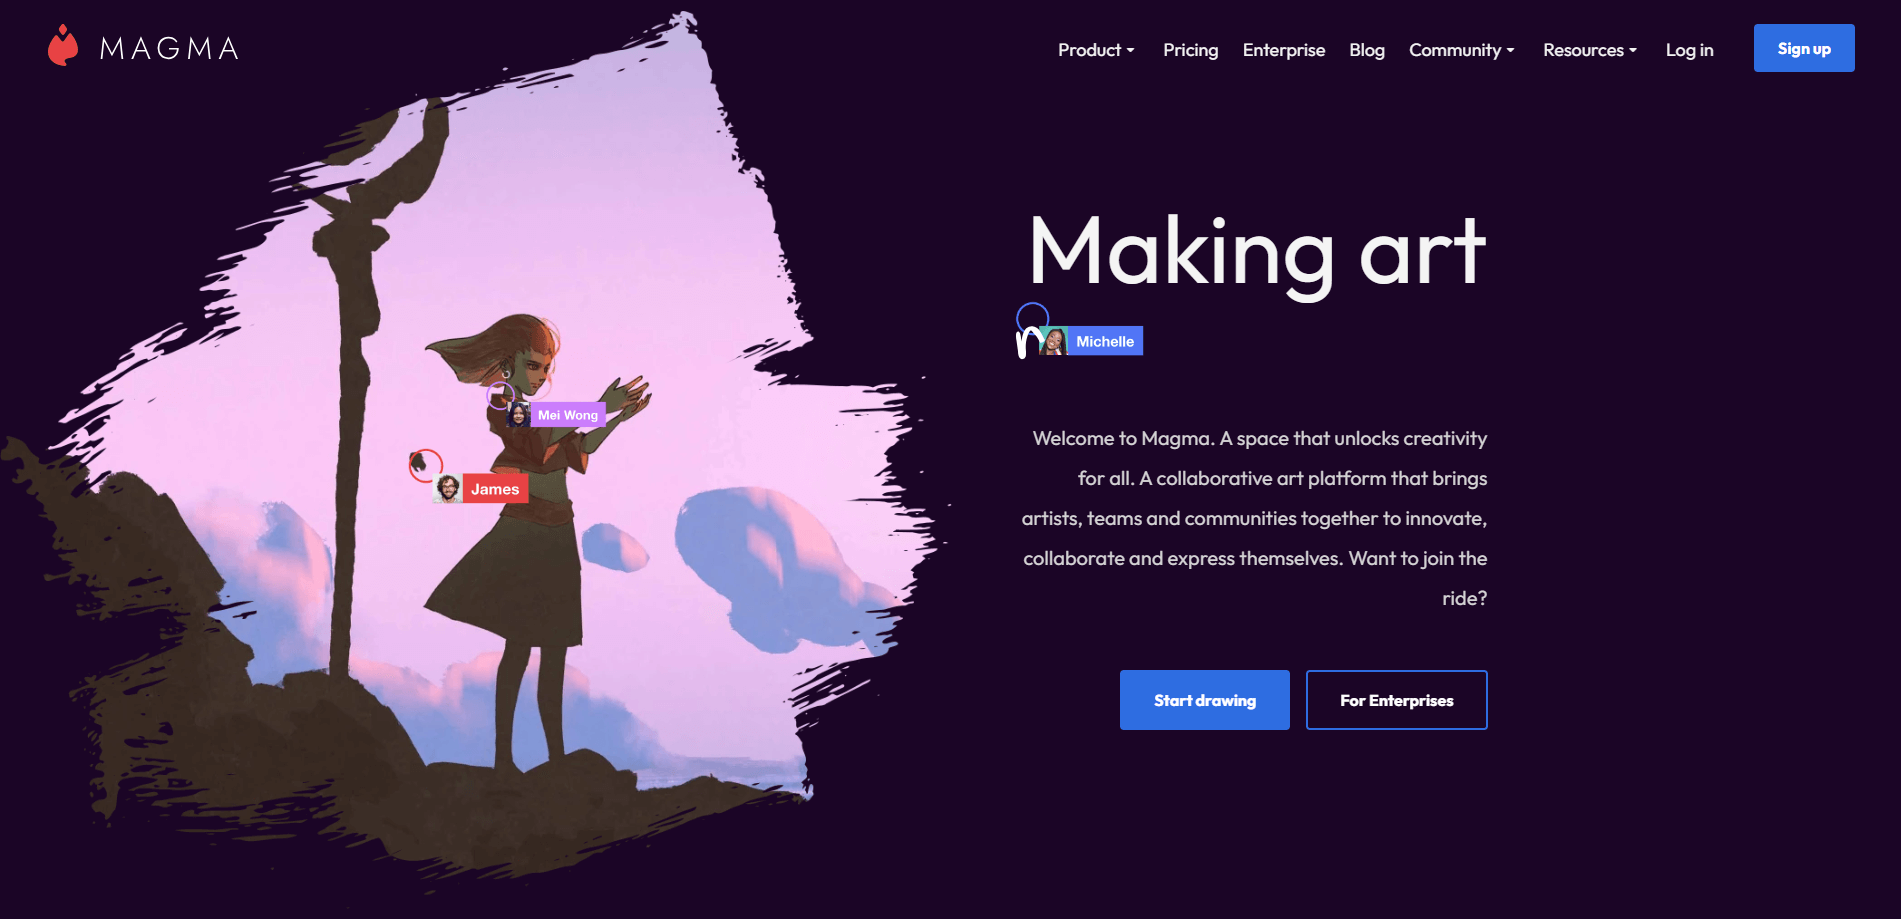
Task: Click the white brush squiggle beside Michelle
Action: (x=1028, y=344)
